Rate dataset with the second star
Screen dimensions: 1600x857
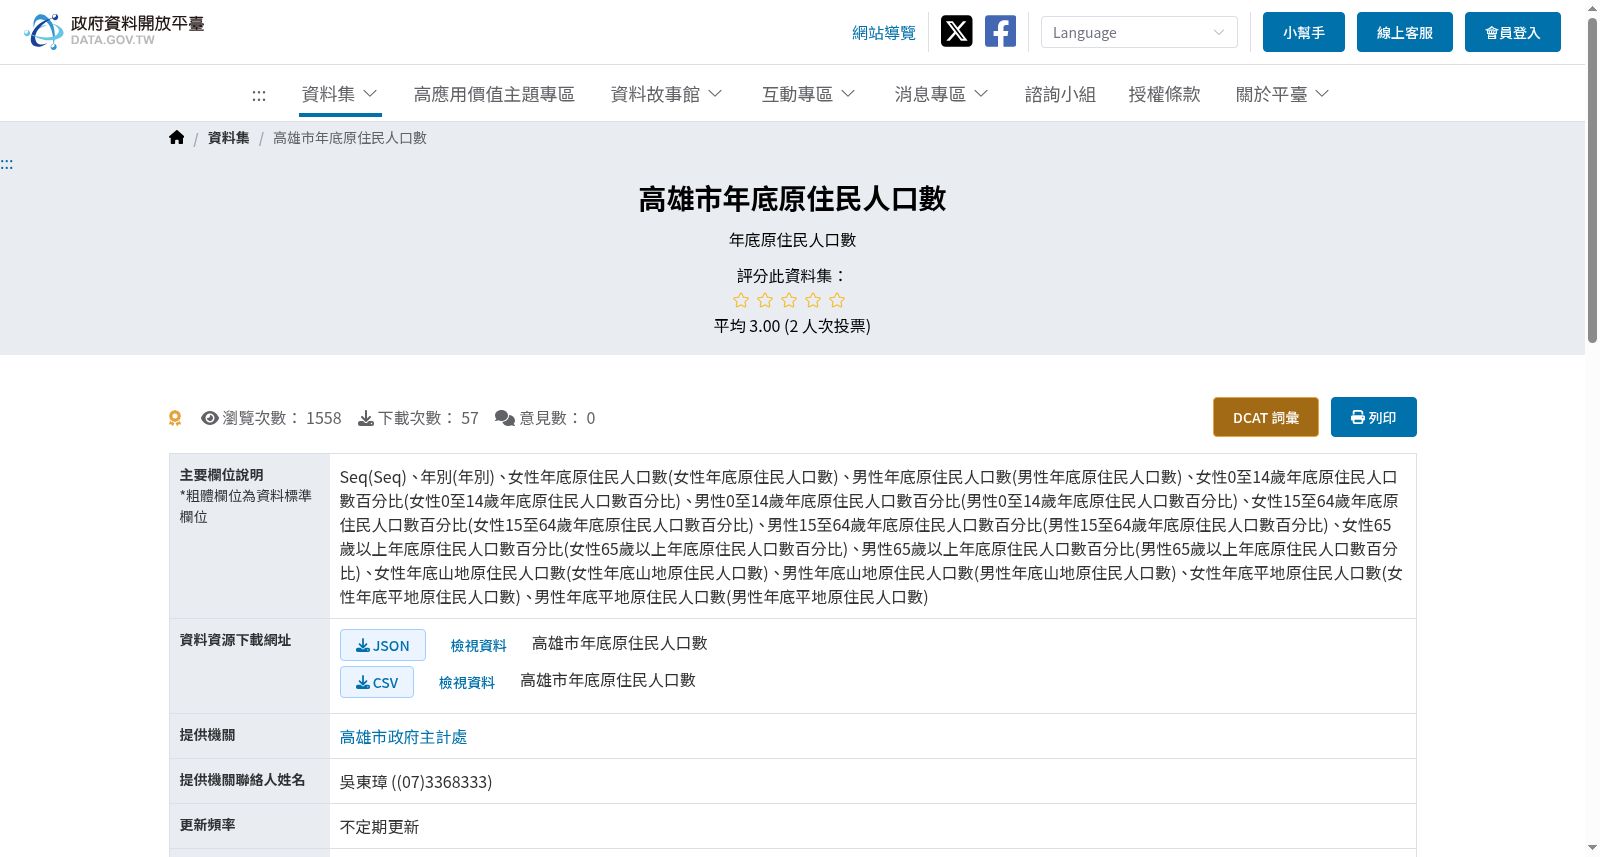point(765,300)
